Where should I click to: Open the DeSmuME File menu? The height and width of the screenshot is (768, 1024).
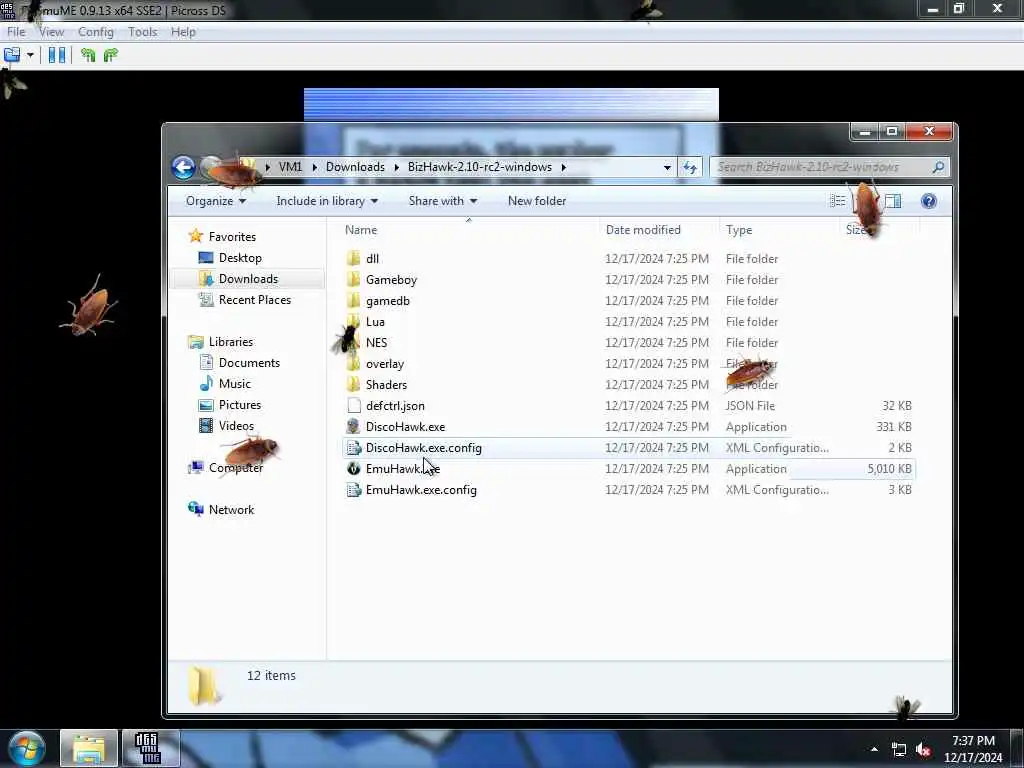[x=16, y=32]
